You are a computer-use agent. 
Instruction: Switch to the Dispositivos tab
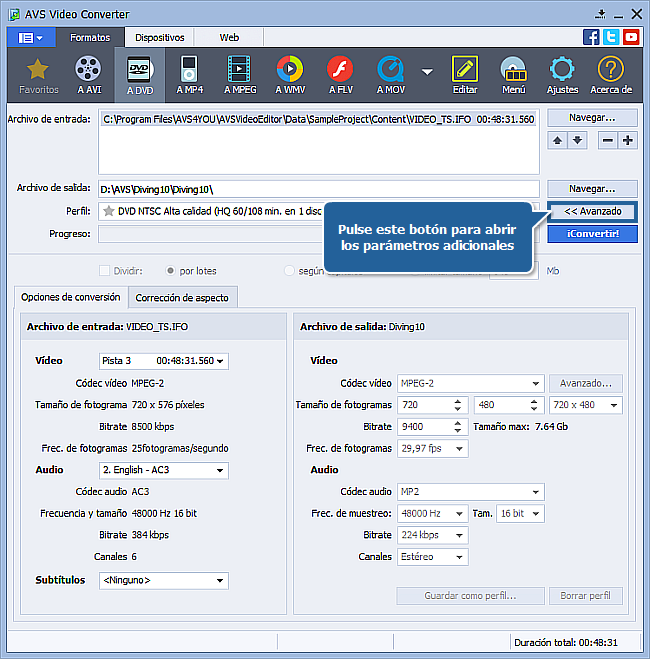tap(160, 37)
